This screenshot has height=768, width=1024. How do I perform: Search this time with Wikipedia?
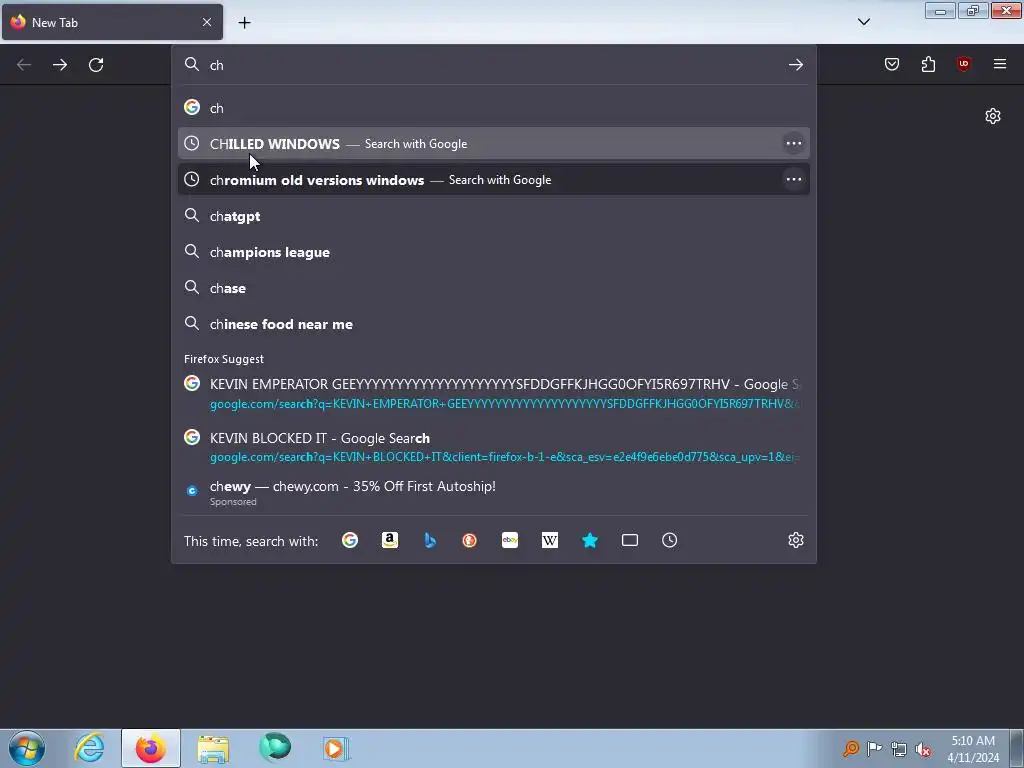550,540
